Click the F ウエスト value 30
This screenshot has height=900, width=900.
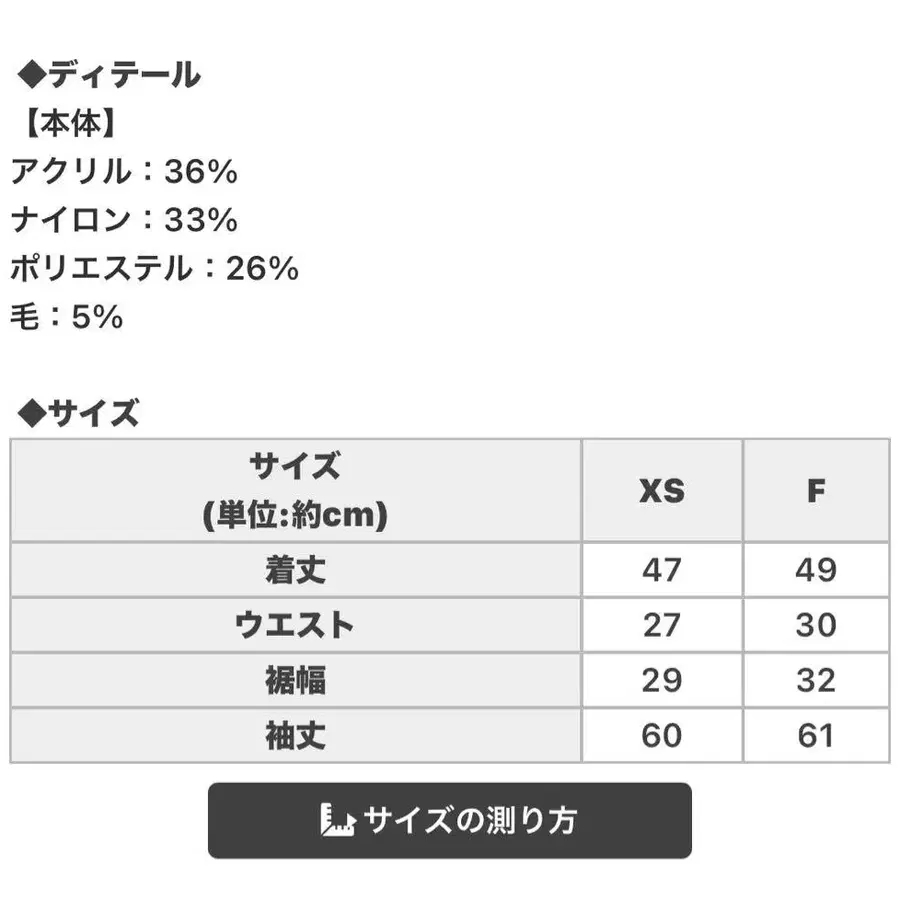click(x=816, y=625)
